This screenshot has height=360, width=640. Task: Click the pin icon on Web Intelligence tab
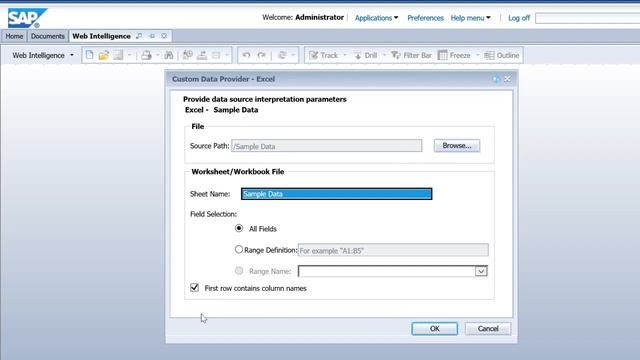152,36
